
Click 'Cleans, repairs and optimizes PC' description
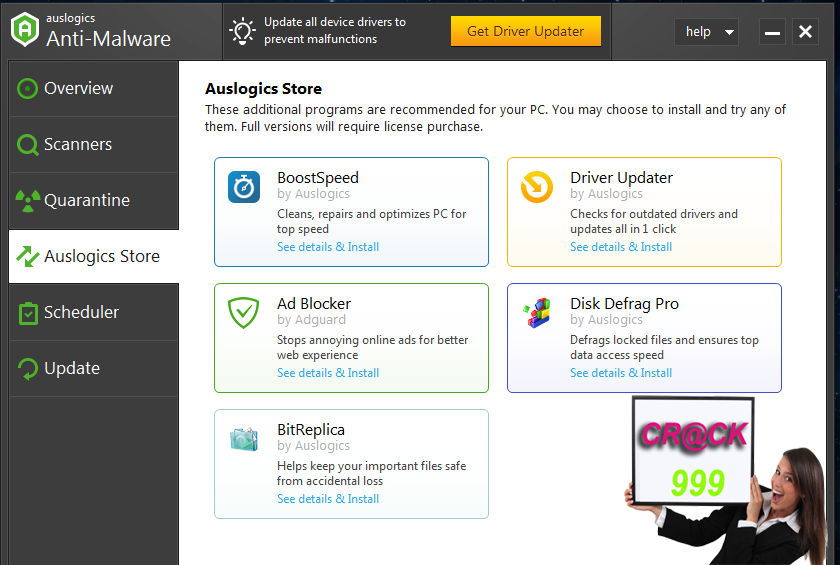coord(371,221)
